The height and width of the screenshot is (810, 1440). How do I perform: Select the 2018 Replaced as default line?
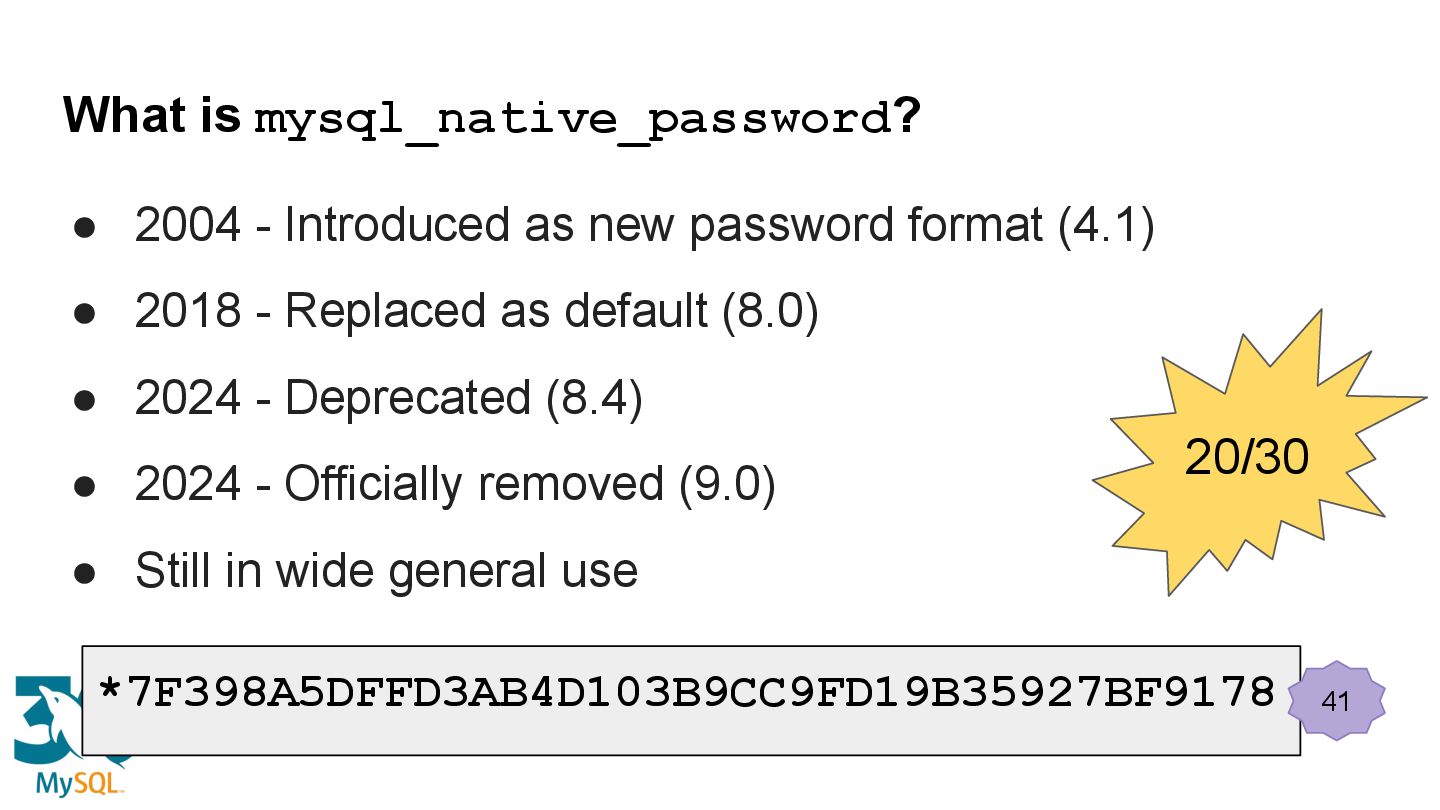[x=477, y=311]
